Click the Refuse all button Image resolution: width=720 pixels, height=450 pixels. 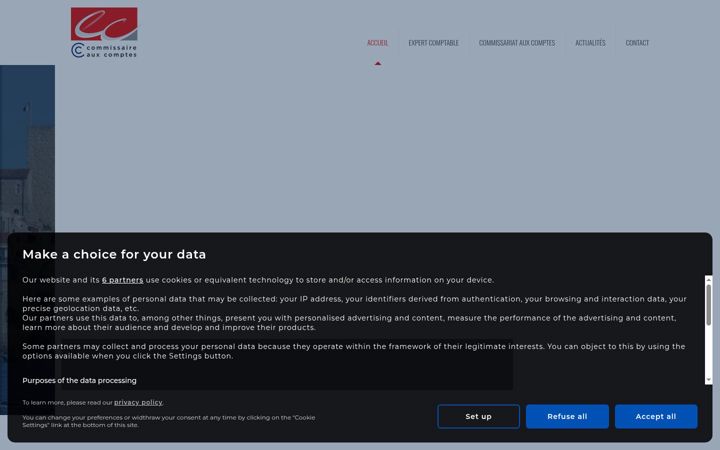point(567,416)
